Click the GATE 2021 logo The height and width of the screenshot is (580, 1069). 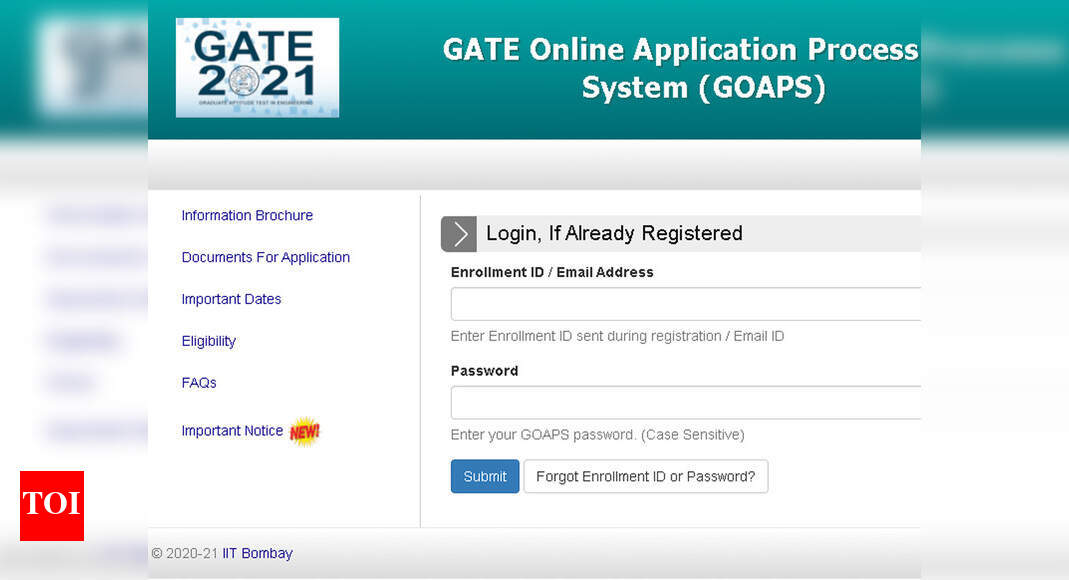(256, 66)
